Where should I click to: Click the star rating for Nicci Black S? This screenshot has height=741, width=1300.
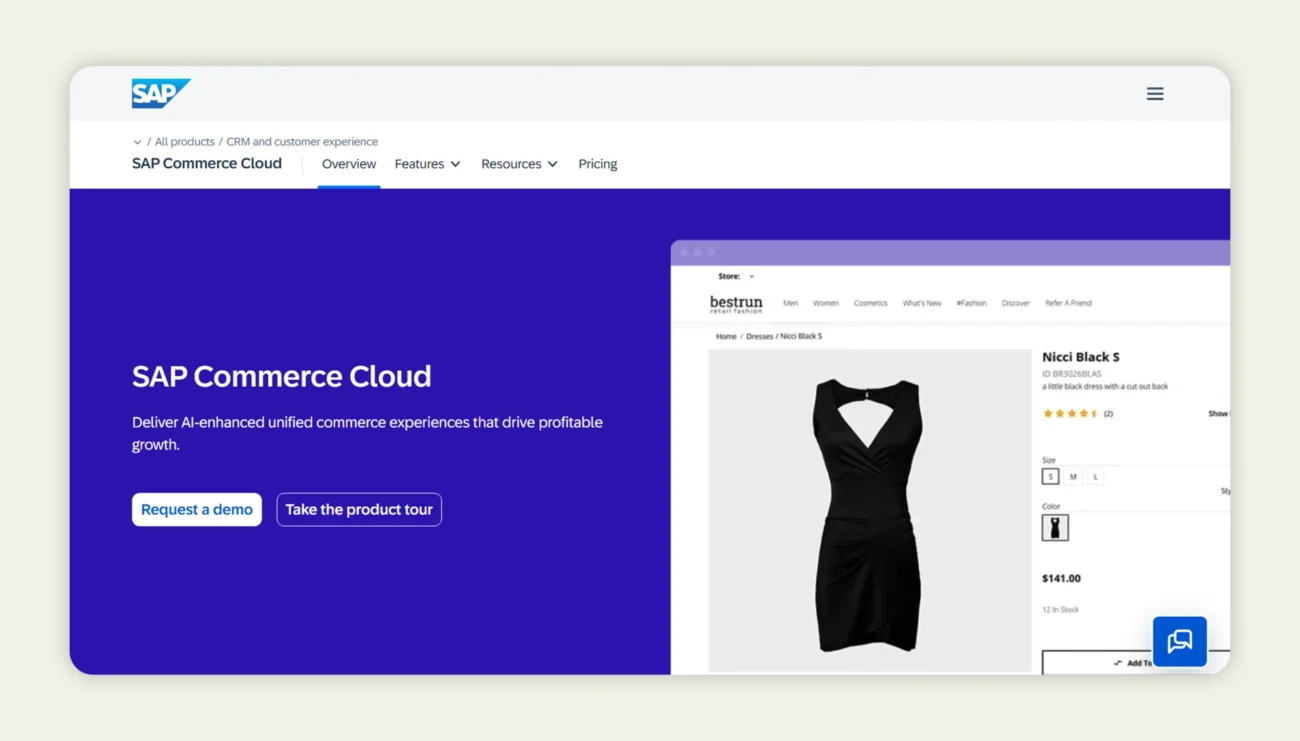[1072, 413]
